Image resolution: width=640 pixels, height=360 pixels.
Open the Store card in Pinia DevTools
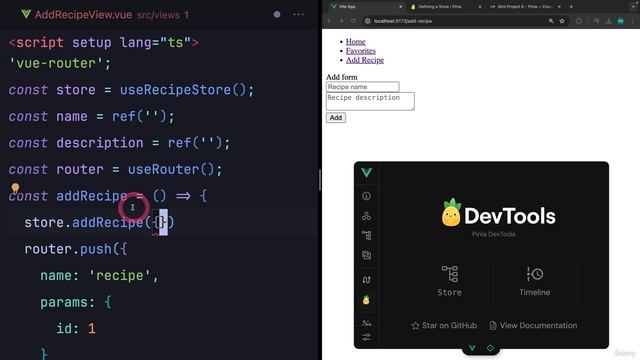pyautogui.click(x=449, y=281)
